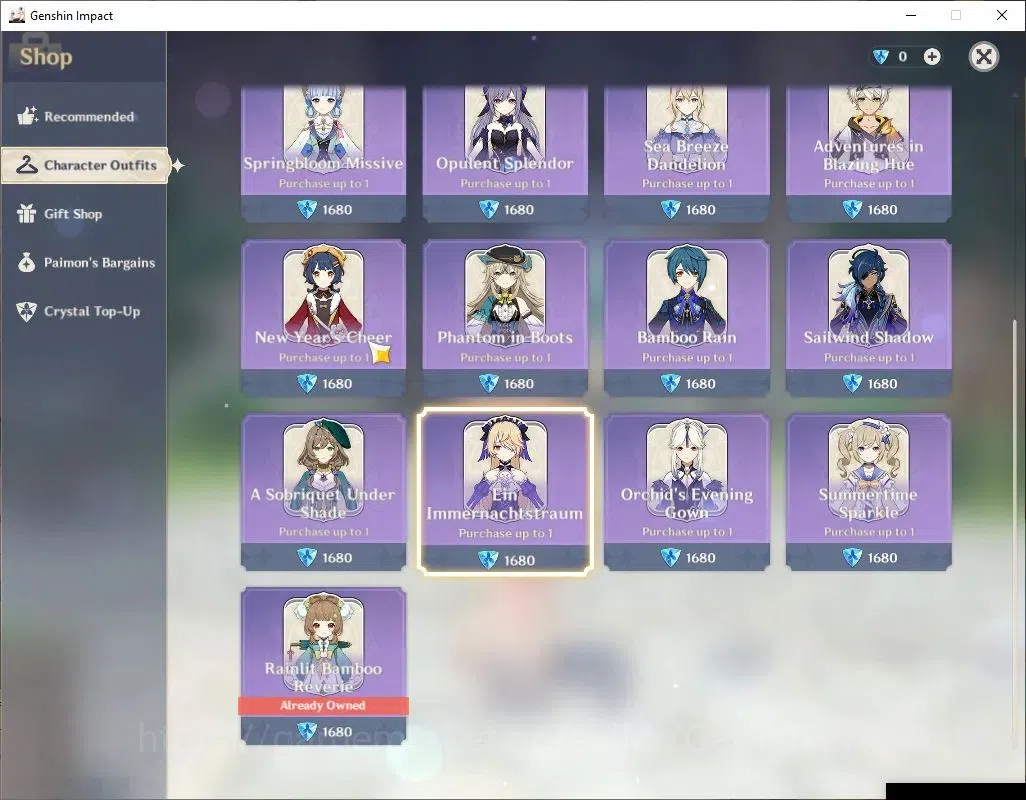Choose the Bamboo Rain outfit card
The height and width of the screenshot is (800, 1026).
coord(686,318)
